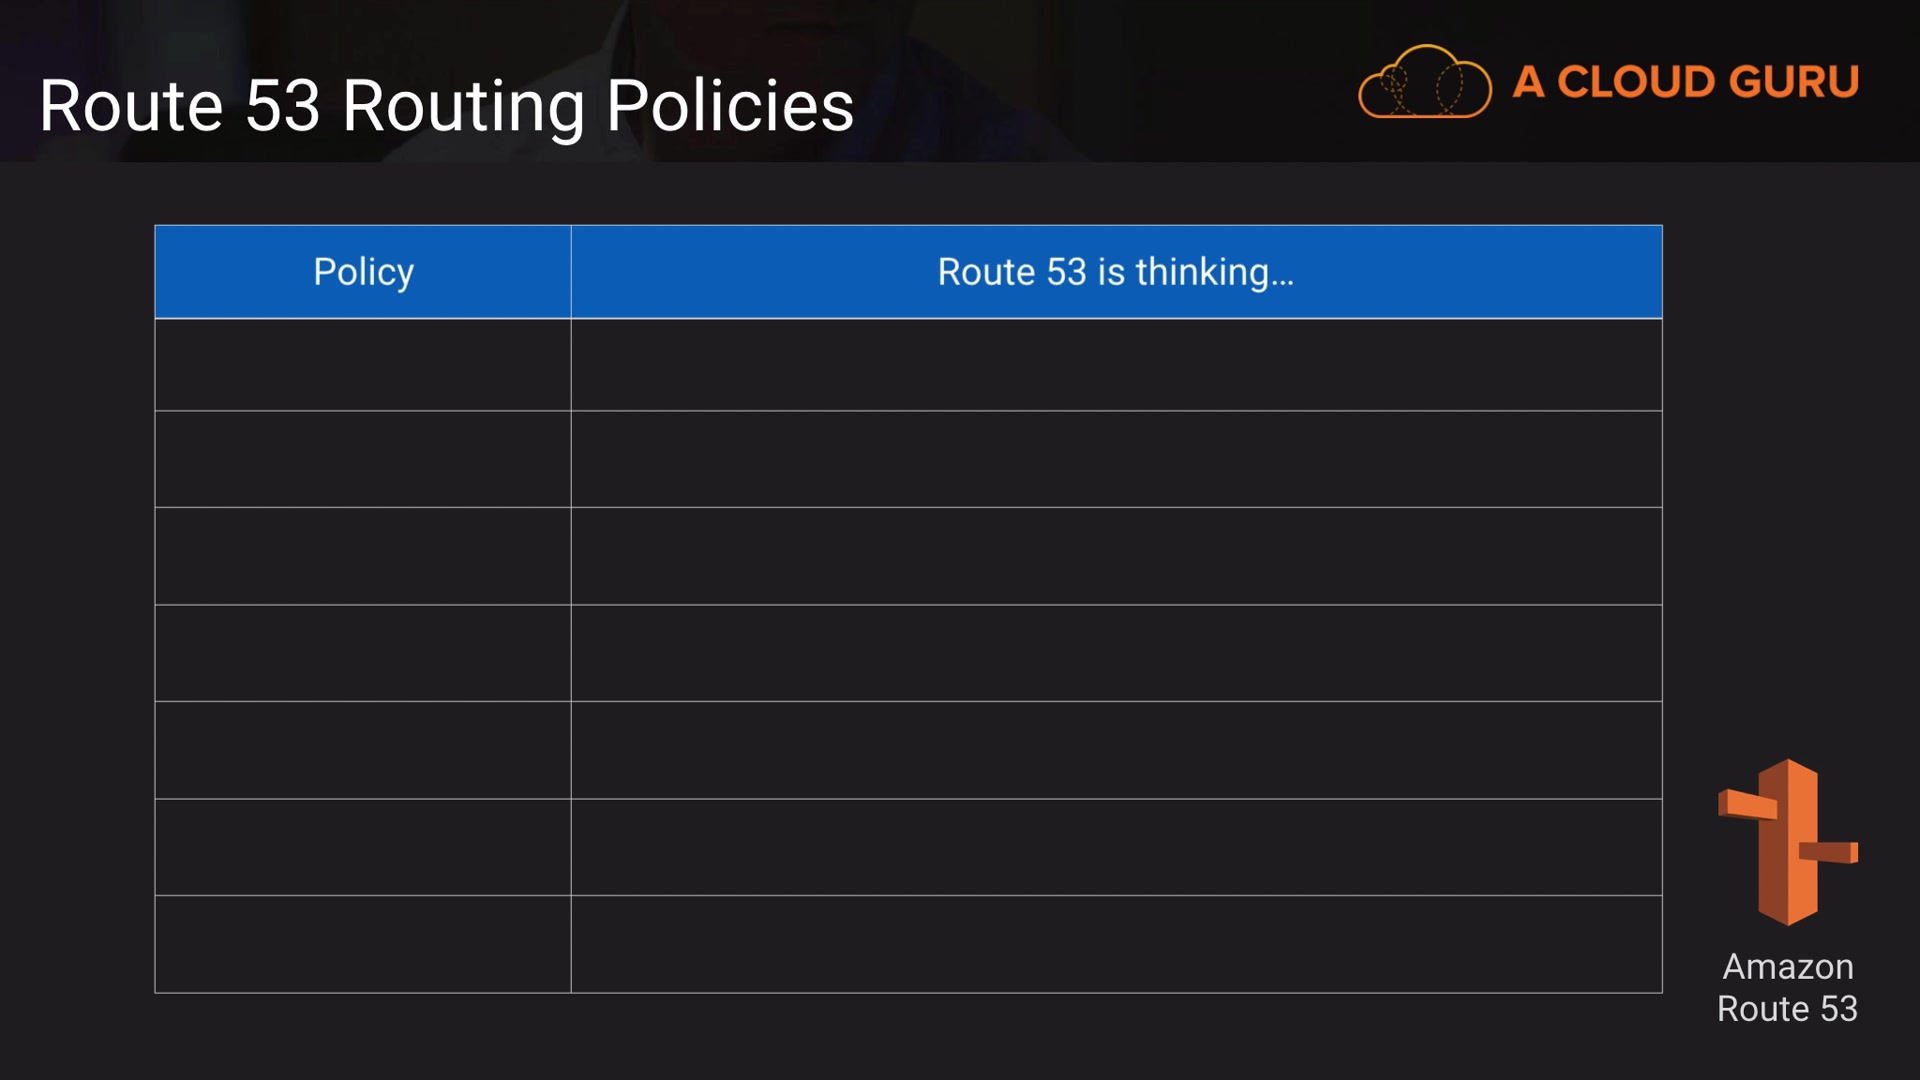Click fifth empty cell under Route 53 is thinking

point(1116,750)
